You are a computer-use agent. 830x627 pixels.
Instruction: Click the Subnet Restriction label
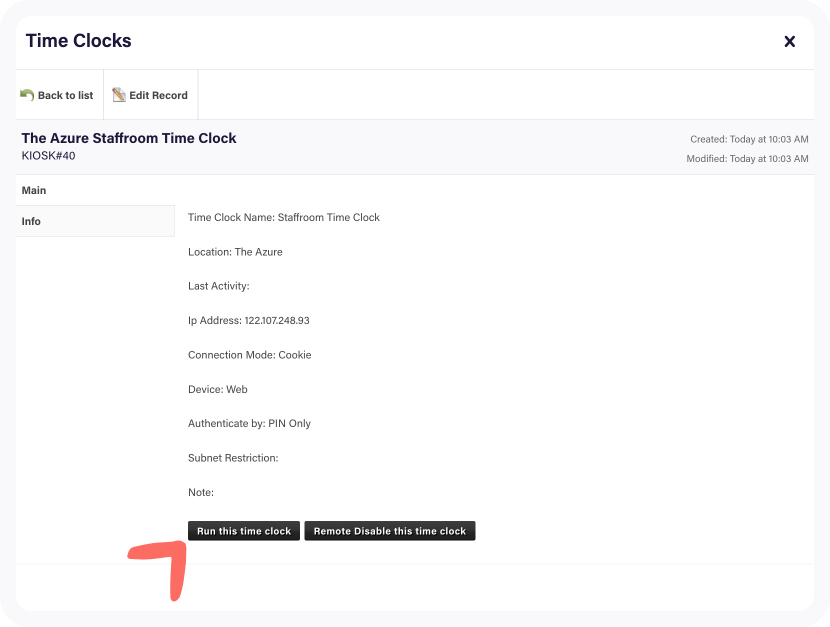point(233,458)
